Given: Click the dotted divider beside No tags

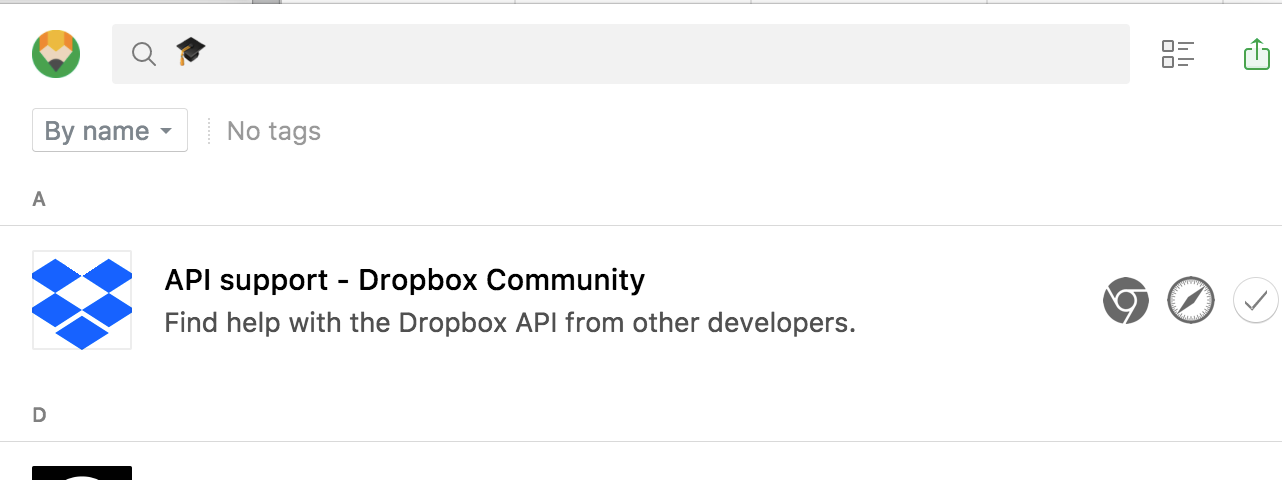Looking at the screenshot, I should 209,131.
